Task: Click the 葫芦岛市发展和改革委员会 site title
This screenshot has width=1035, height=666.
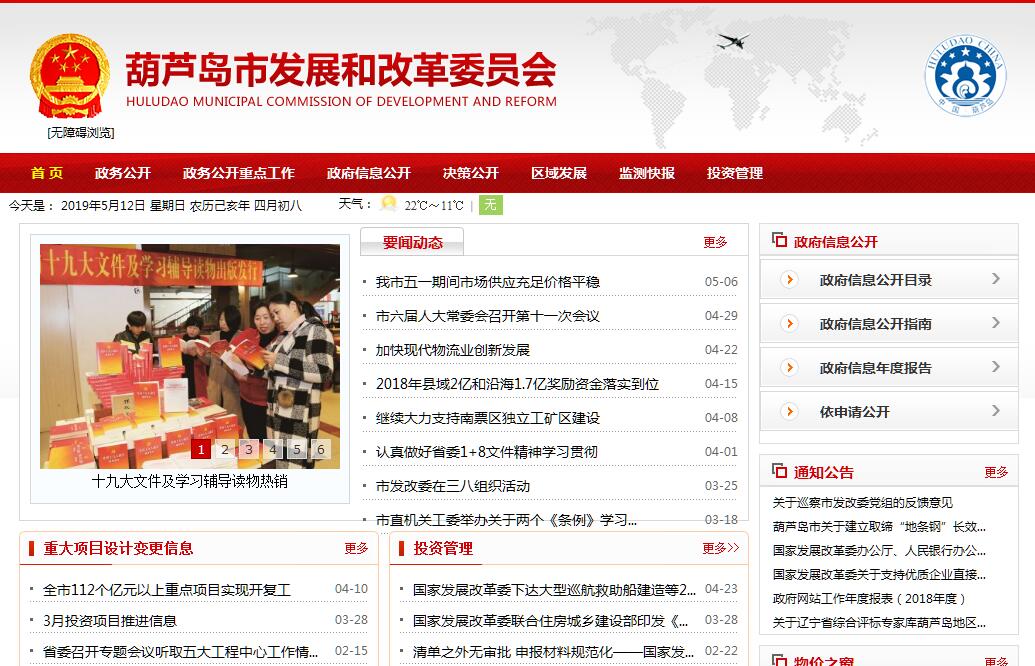Action: pyautogui.click(x=341, y=69)
